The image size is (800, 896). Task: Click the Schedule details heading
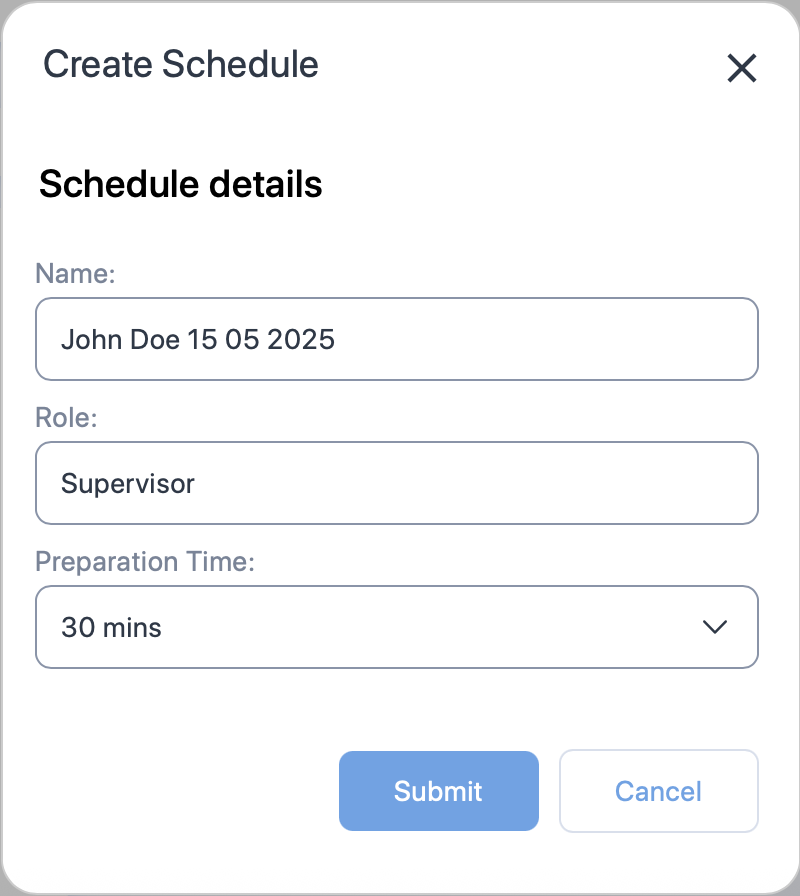[x=180, y=184]
